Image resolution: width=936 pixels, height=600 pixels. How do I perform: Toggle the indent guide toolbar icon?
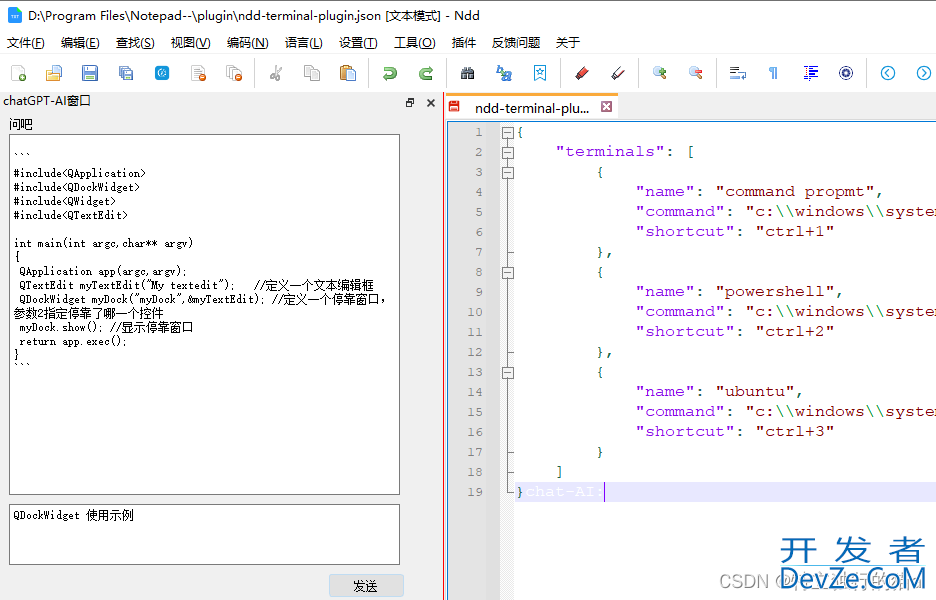(811, 73)
